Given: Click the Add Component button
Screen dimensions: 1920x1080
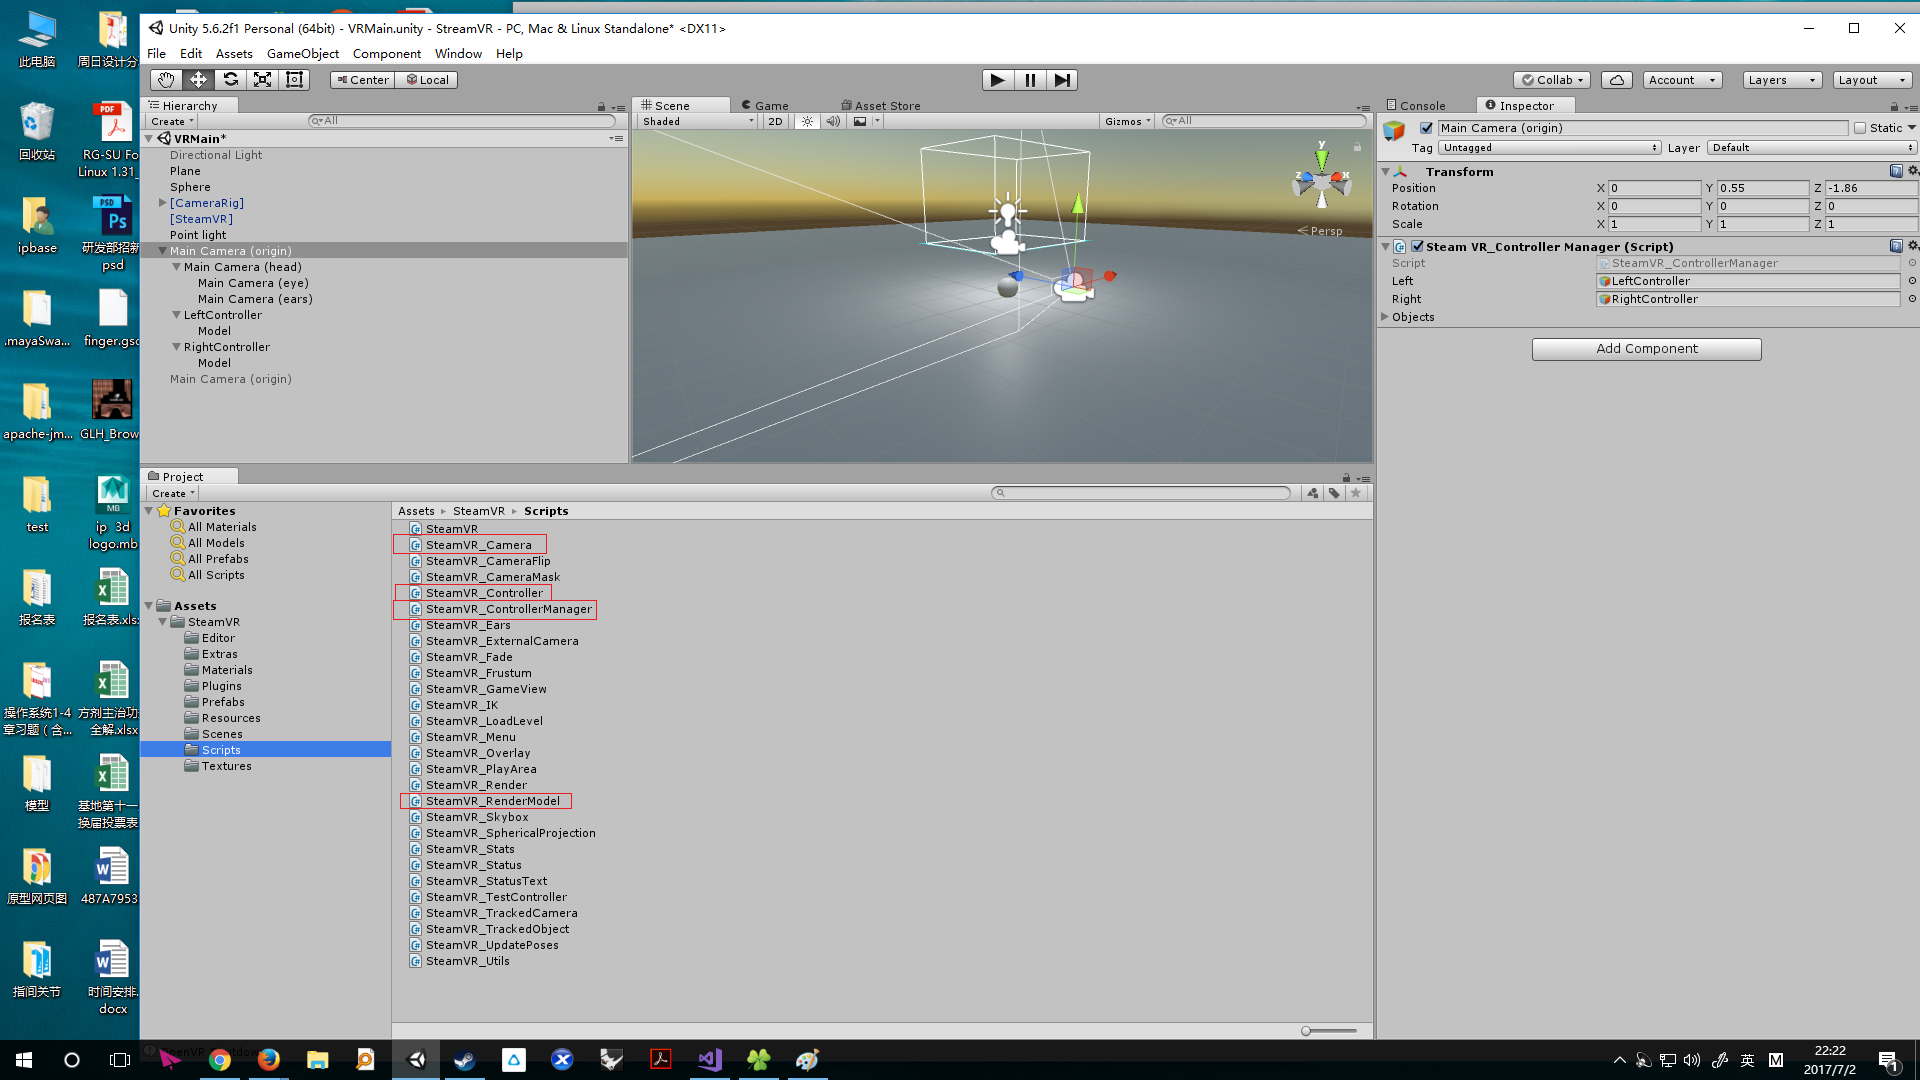Looking at the screenshot, I should 1646,349.
